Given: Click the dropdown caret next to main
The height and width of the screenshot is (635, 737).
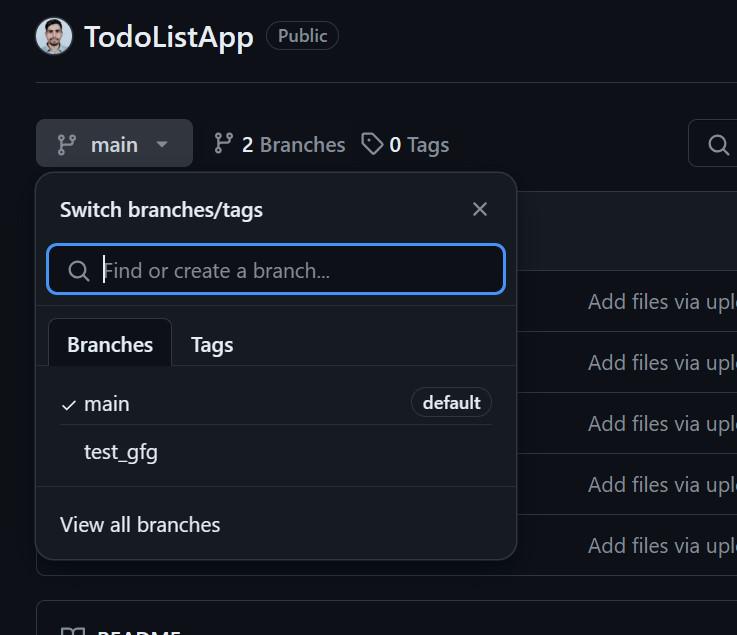Looking at the screenshot, I should (162, 145).
